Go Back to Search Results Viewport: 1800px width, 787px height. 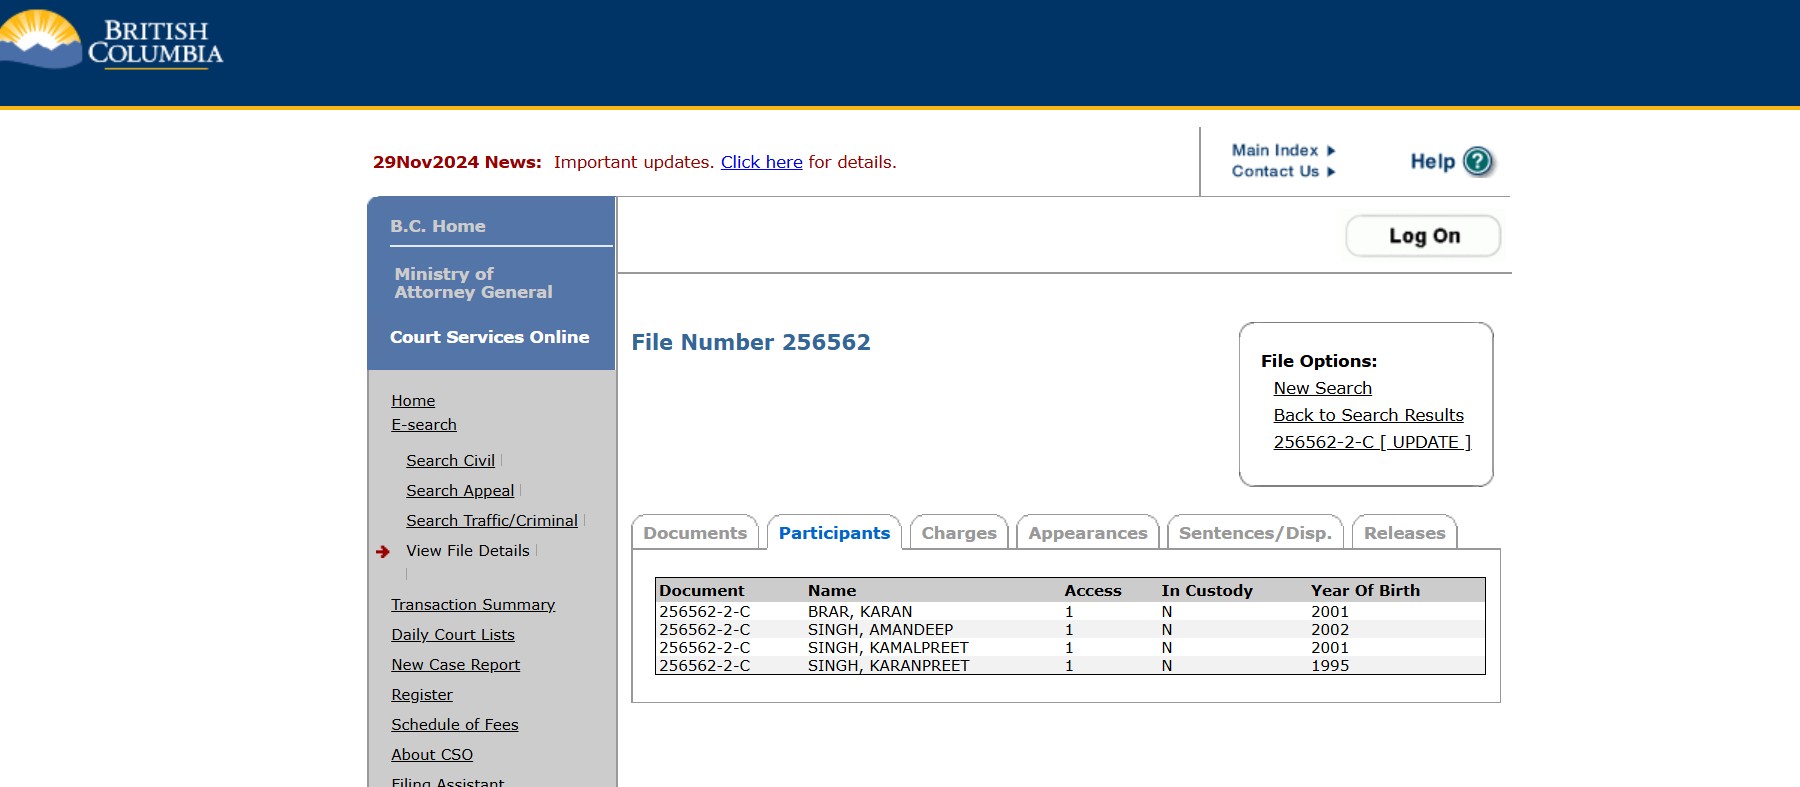point(1368,415)
